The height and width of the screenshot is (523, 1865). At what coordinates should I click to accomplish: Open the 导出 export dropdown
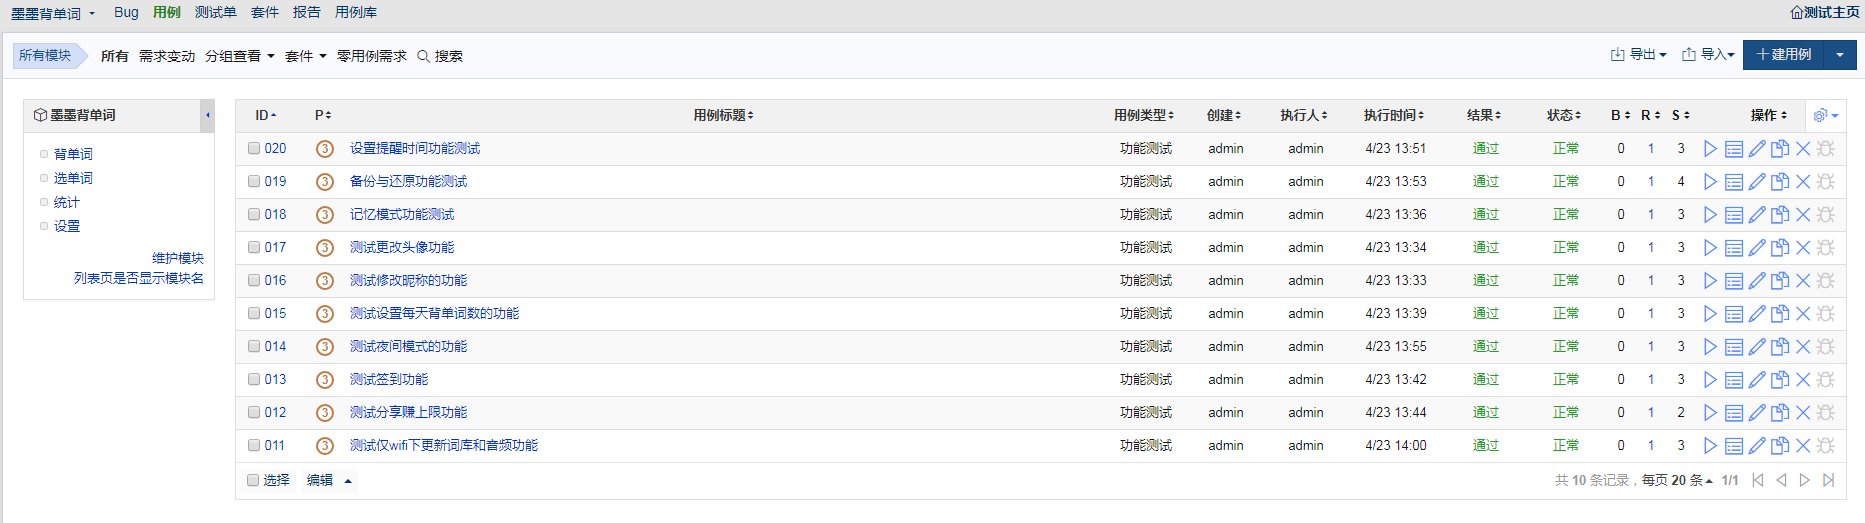[1638, 55]
